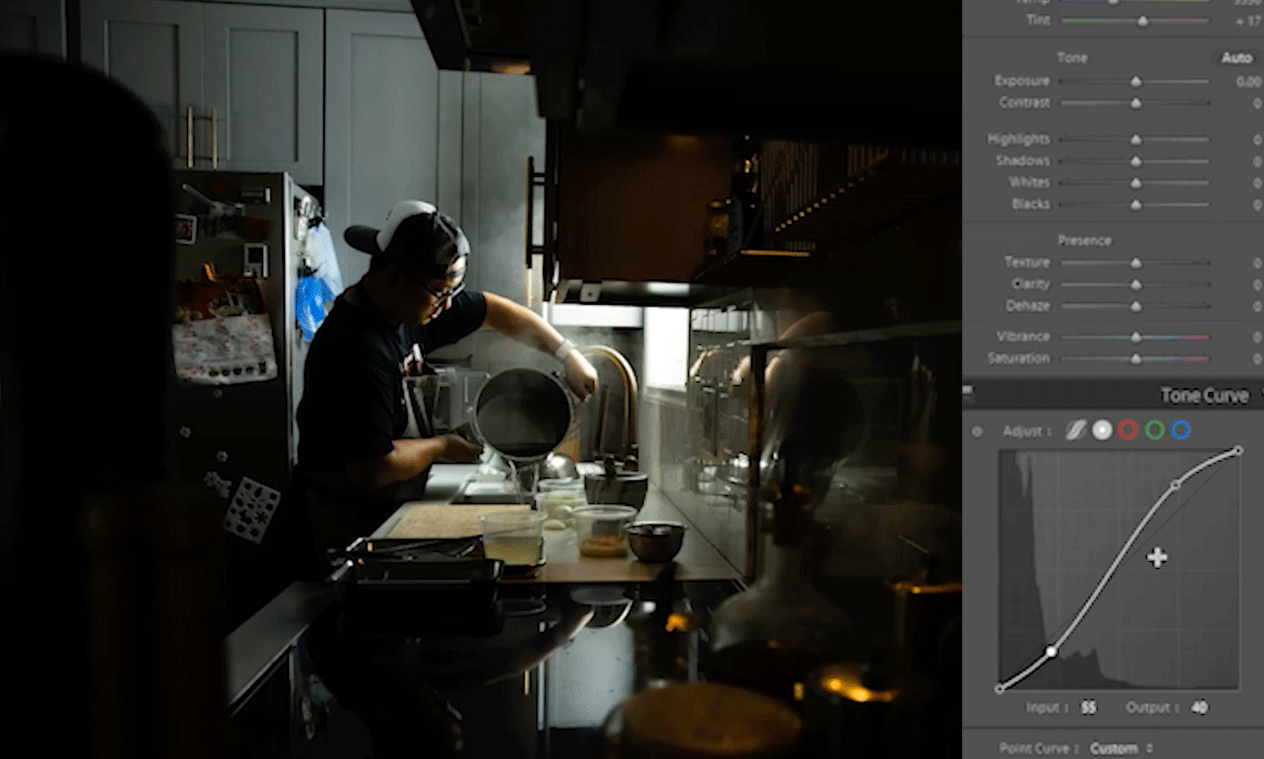Click the Vibrance label text
The width and height of the screenshot is (1264, 759).
[x=1023, y=337]
